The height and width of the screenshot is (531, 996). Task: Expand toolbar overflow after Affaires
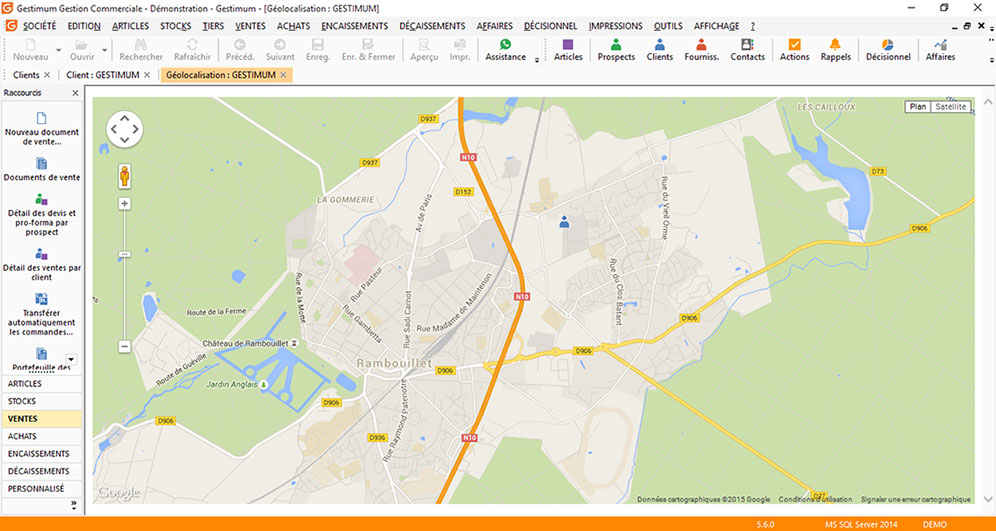(x=992, y=60)
